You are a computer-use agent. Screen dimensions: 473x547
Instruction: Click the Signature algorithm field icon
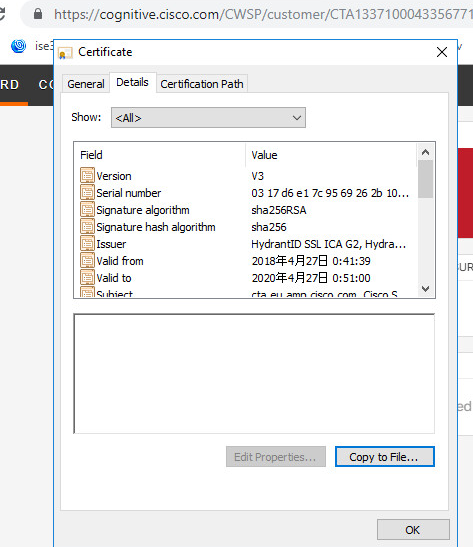pyautogui.click(x=87, y=210)
